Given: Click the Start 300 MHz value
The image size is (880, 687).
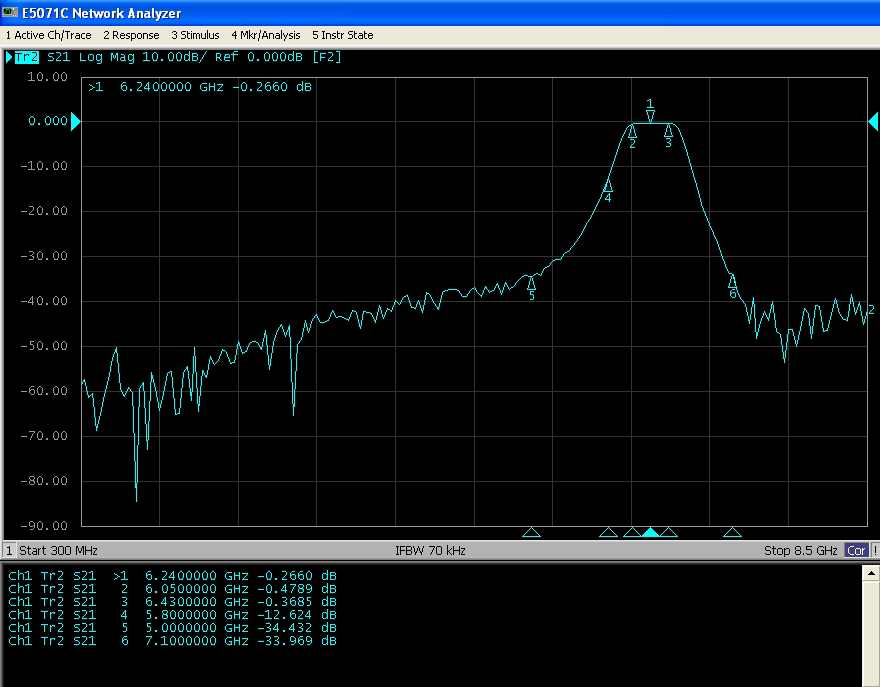Looking at the screenshot, I should pos(59,551).
